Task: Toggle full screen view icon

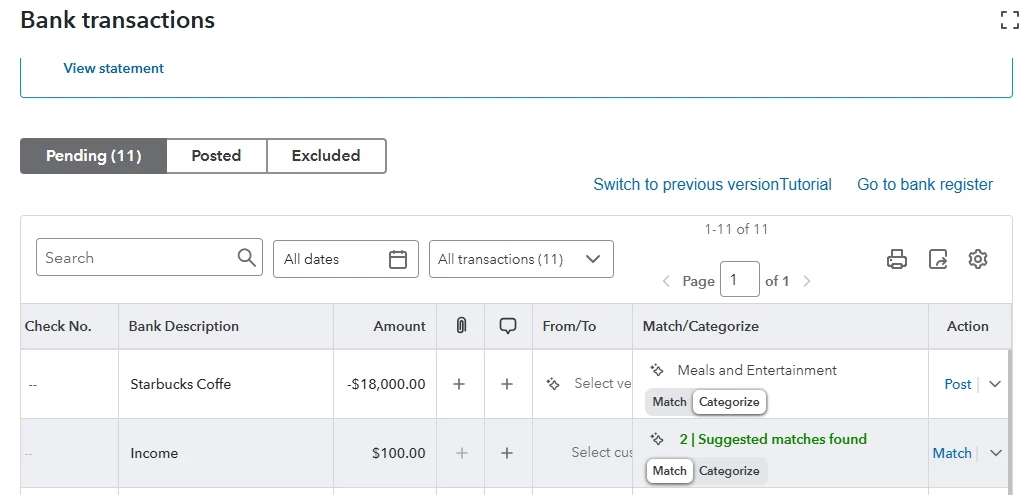Action: [x=1010, y=20]
